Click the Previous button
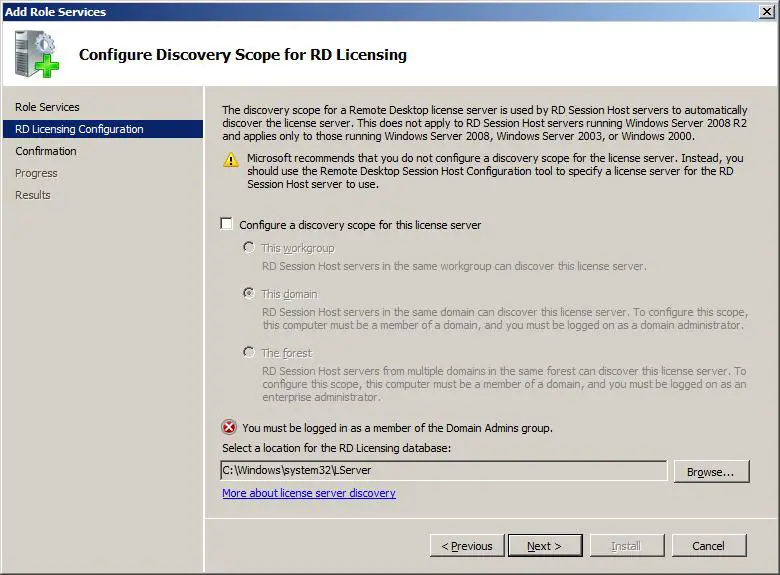This screenshot has width=780, height=575. 466,546
